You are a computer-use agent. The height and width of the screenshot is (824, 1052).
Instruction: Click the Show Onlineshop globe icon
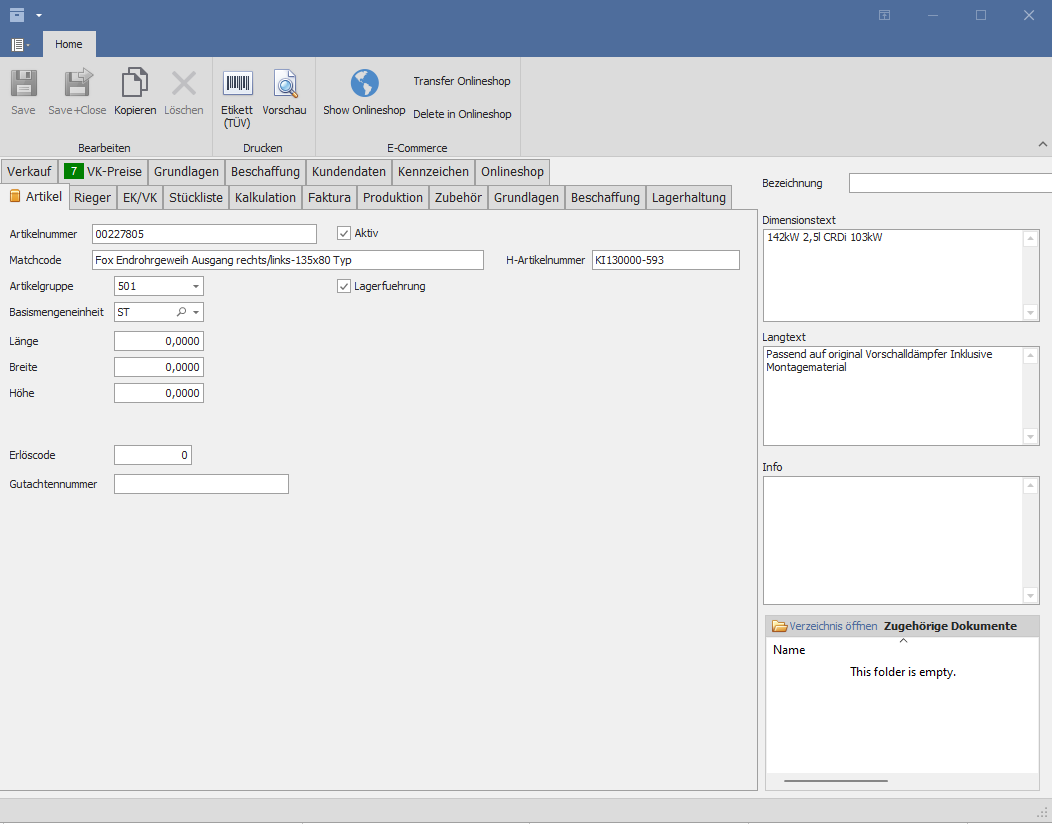tap(364, 84)
